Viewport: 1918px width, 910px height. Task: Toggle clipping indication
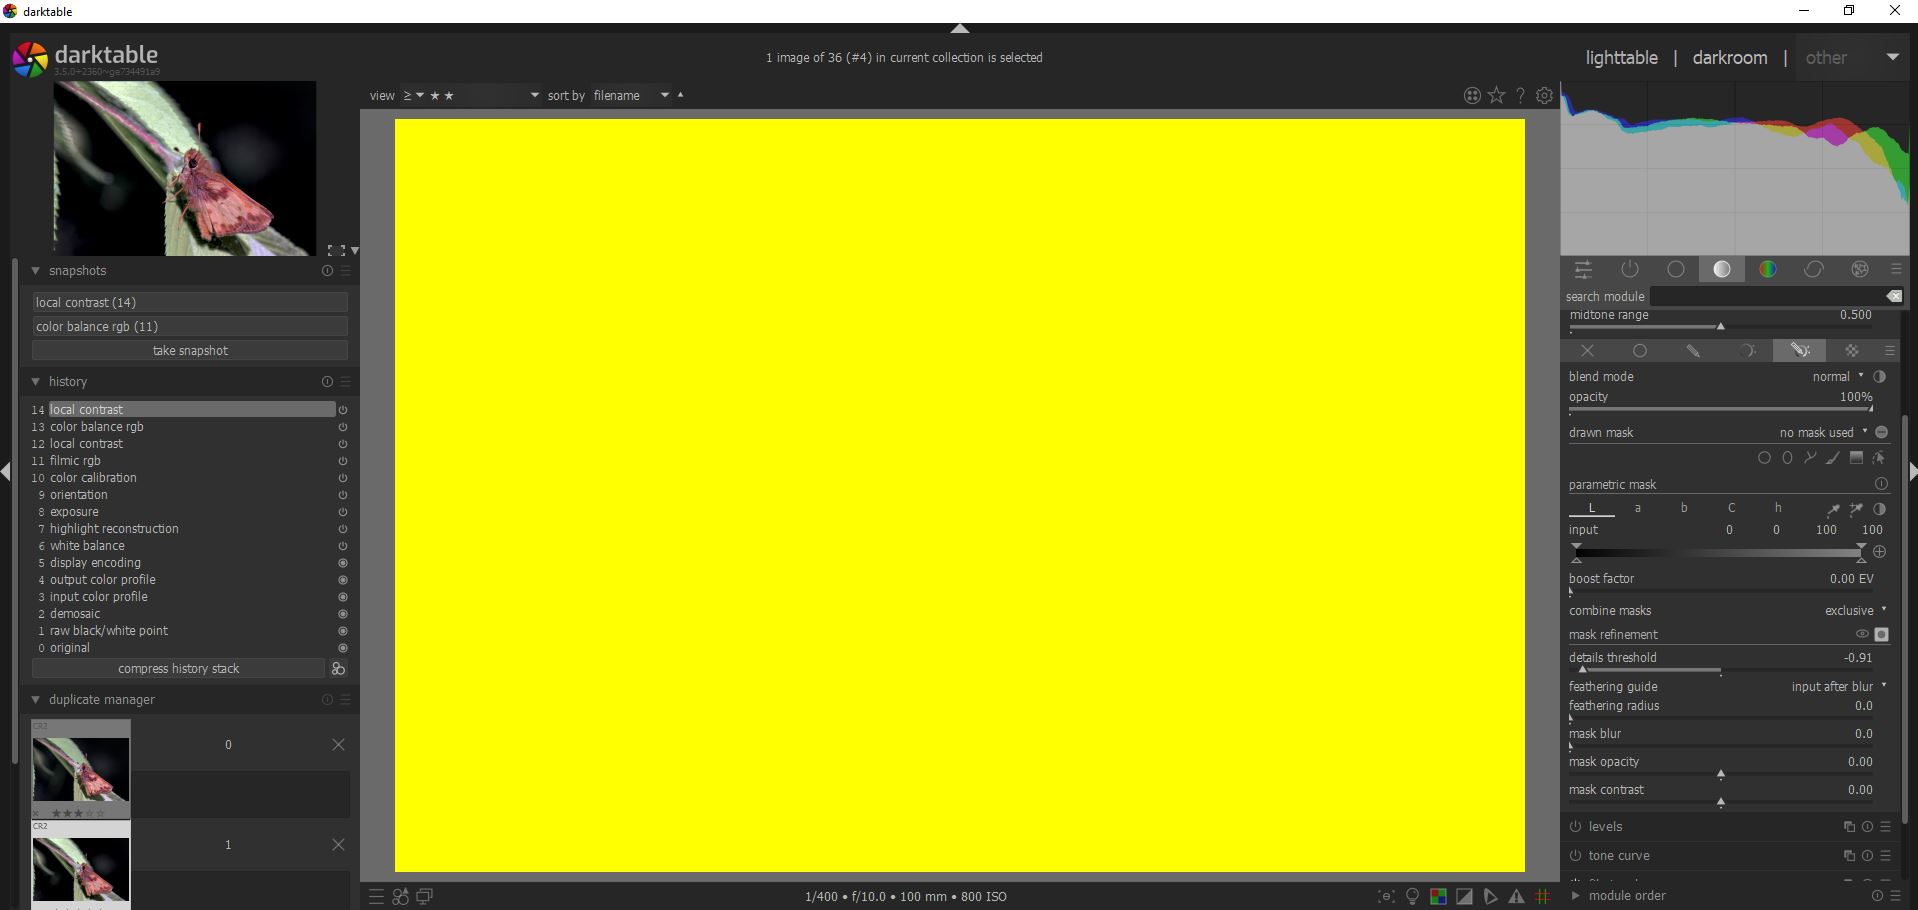click(x=1464, y=897)
